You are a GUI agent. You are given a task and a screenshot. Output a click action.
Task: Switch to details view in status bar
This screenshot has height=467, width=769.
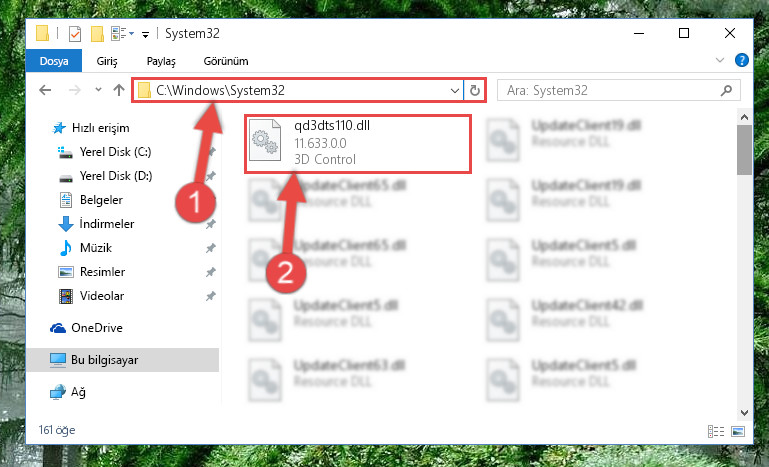coord(716,431)
